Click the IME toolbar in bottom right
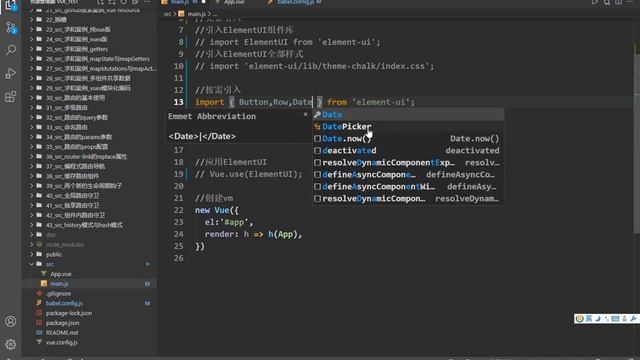 click(x=606, y=318)
